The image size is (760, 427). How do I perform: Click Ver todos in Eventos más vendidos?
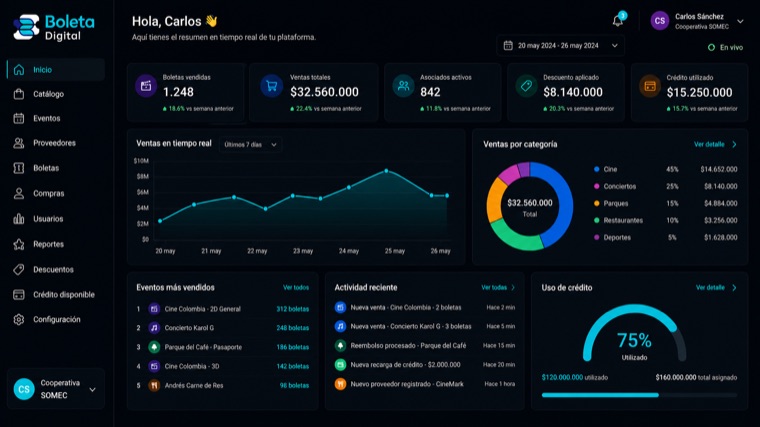point(296,287)
